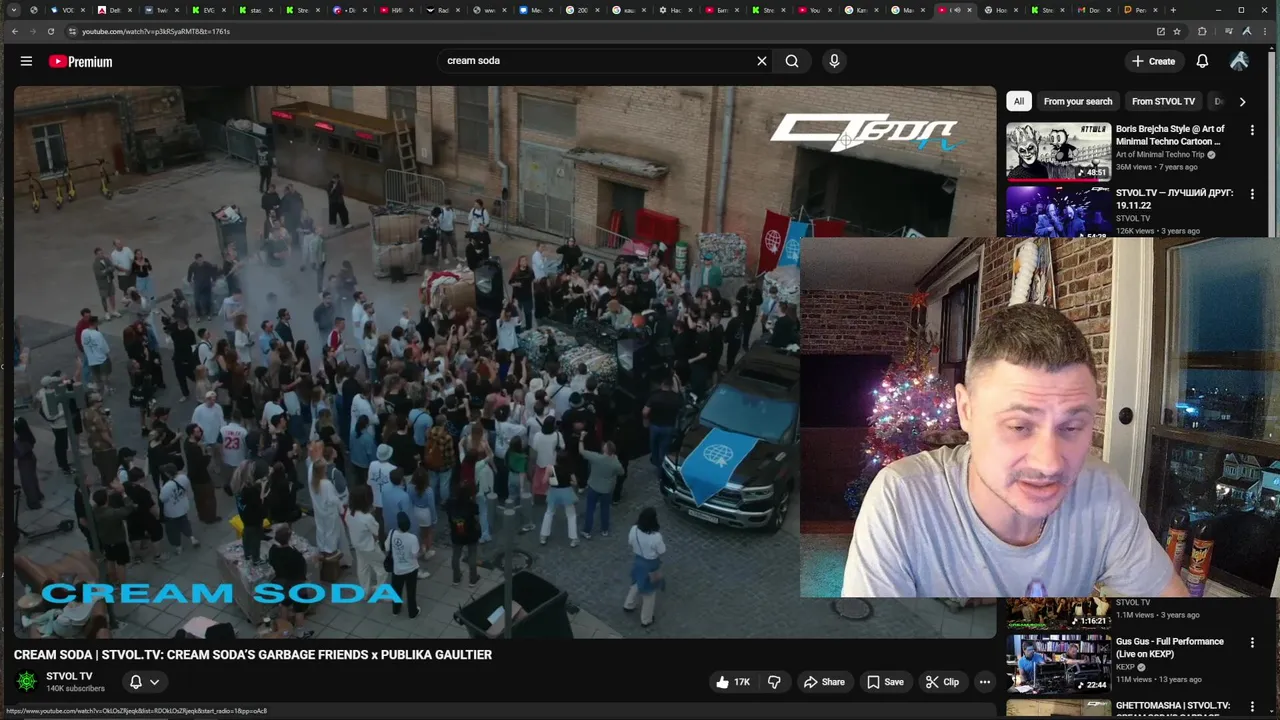Mute the playing YouTube tab speaker icon

(x=957, y=10)
